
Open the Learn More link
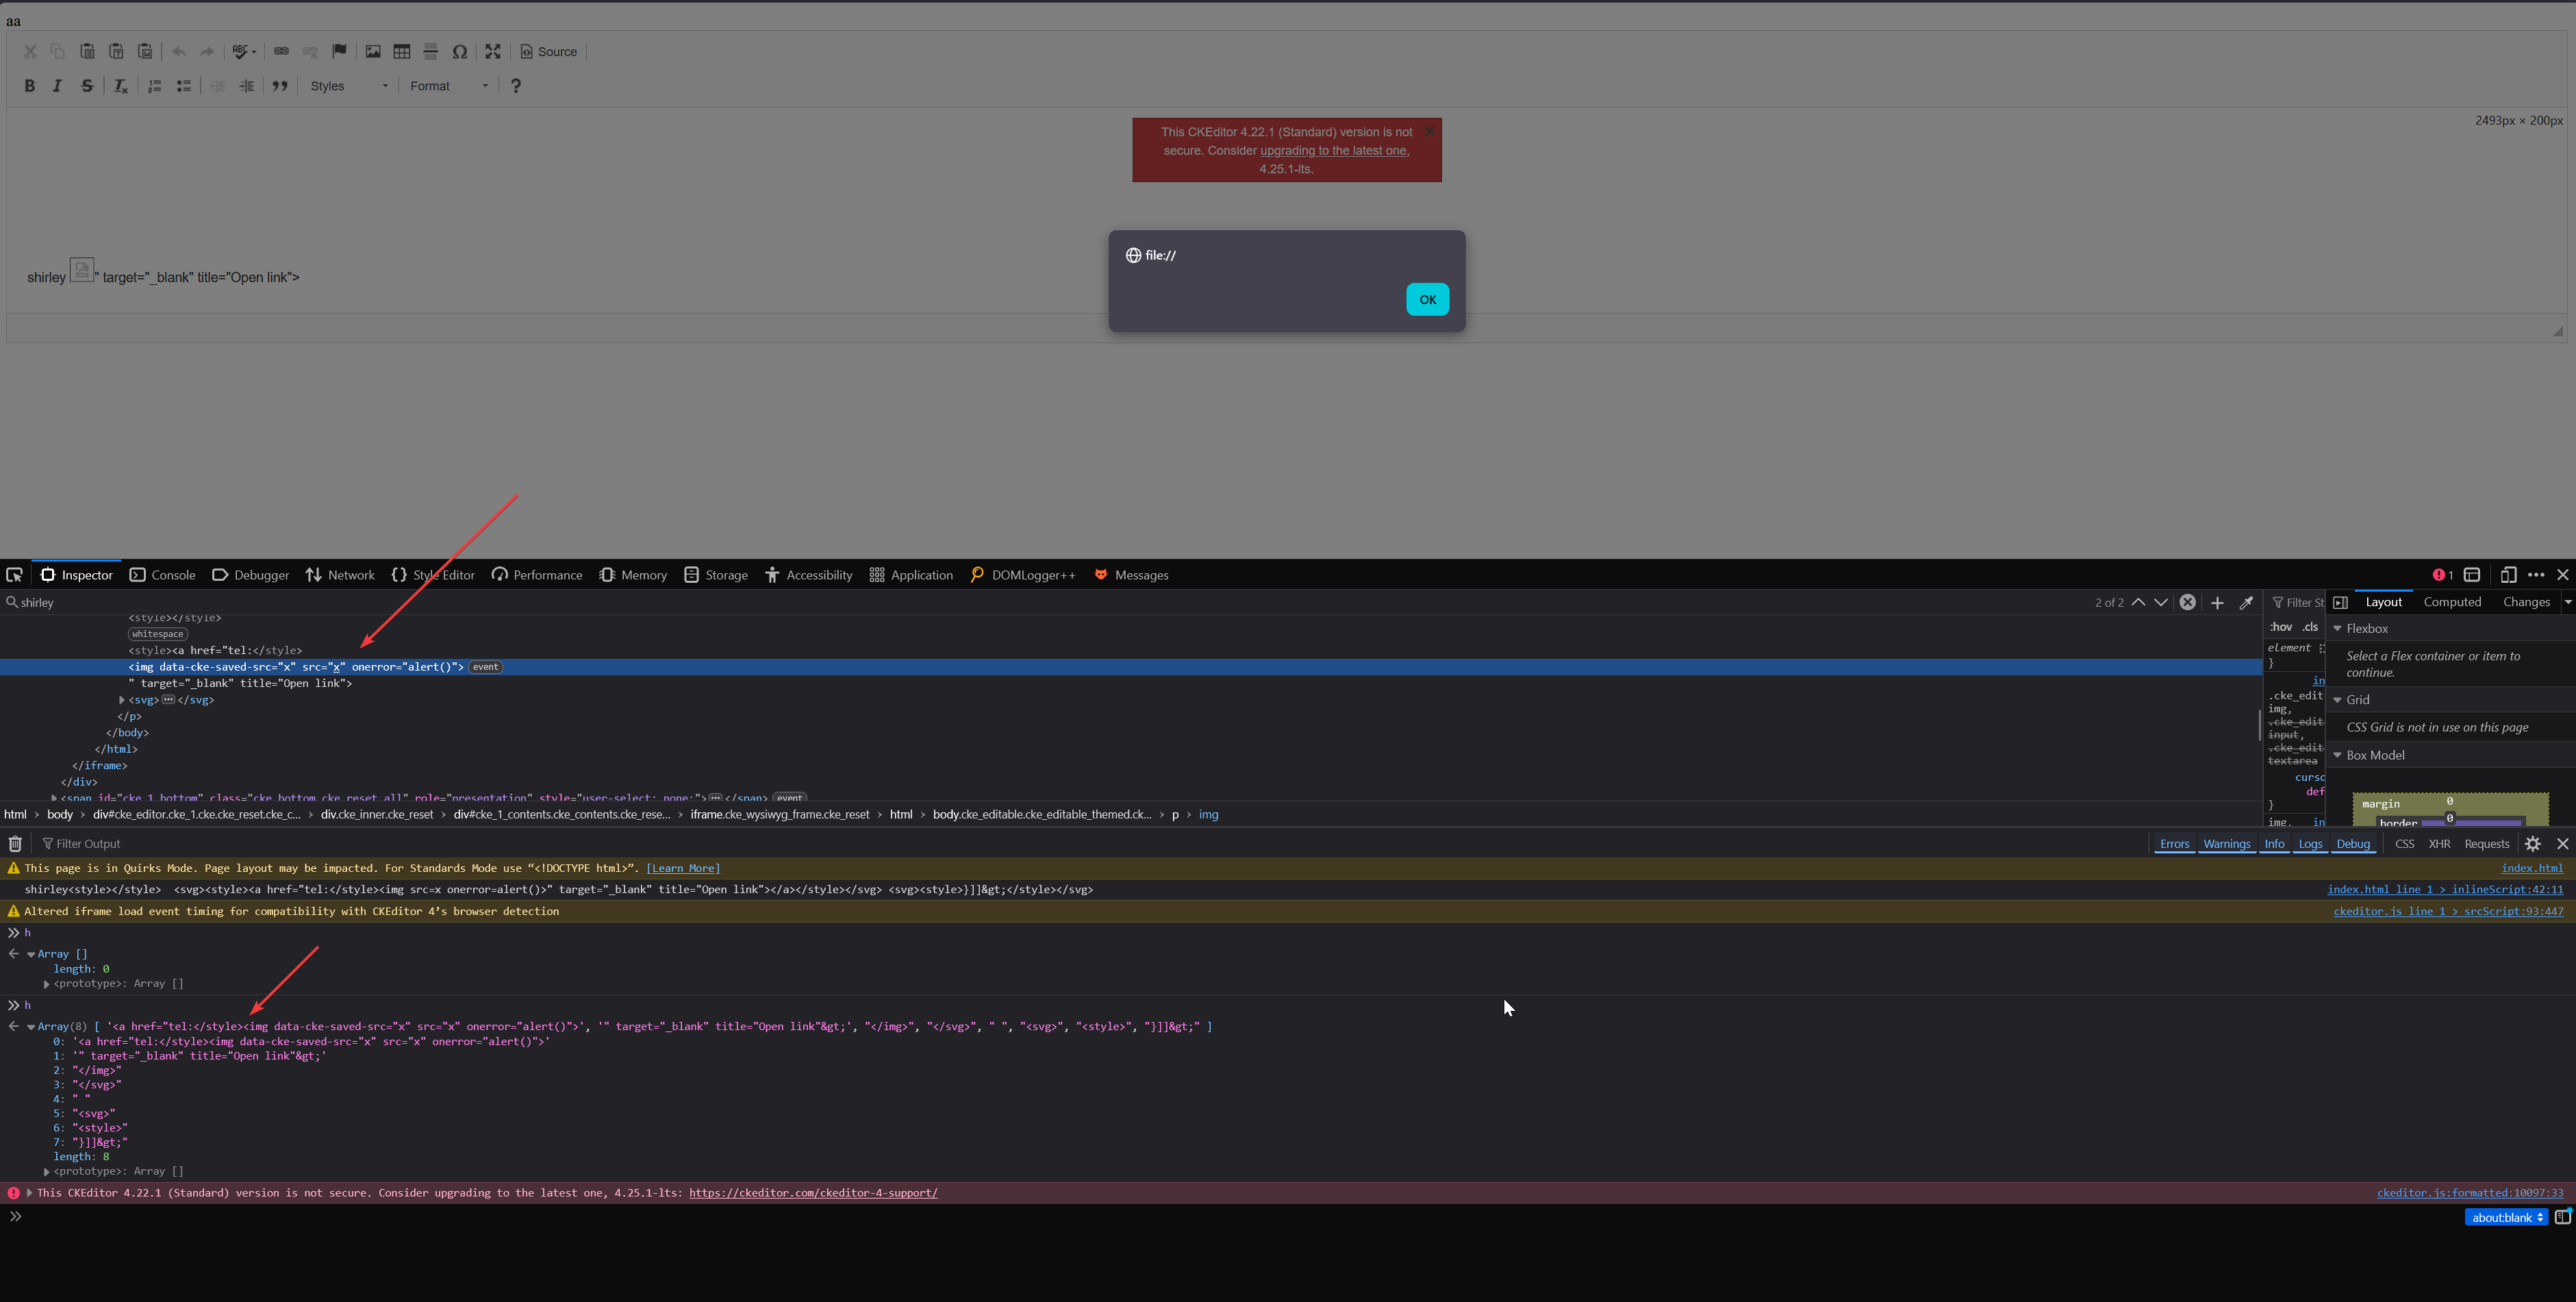pos(683,868)
